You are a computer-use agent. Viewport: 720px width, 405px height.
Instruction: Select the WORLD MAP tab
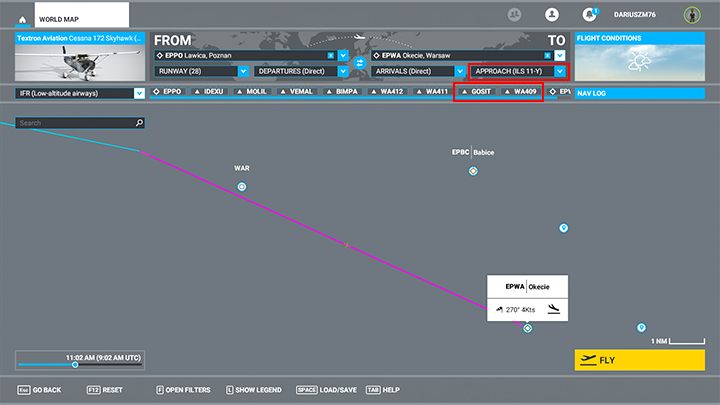coord(82,17)
